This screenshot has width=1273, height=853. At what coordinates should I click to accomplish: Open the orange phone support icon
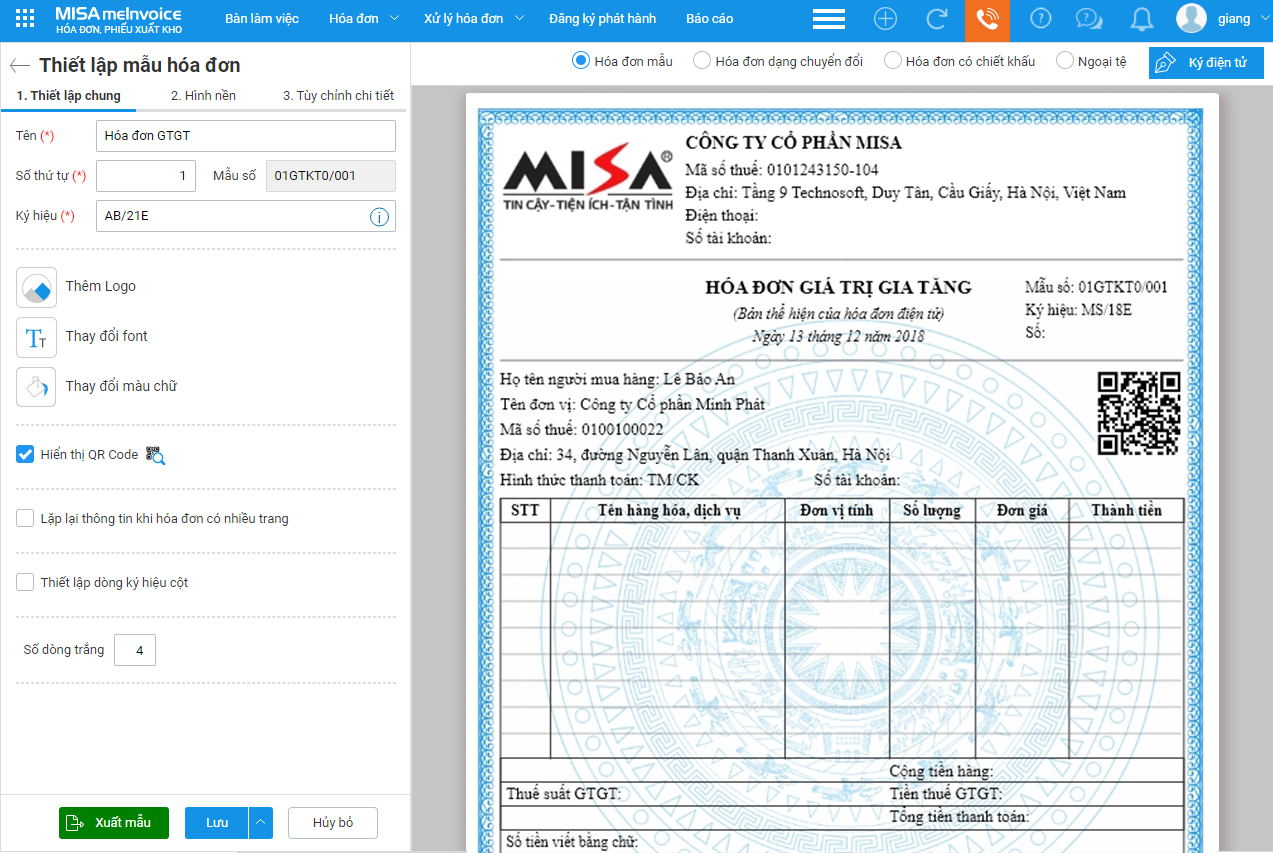click(987, 19)
